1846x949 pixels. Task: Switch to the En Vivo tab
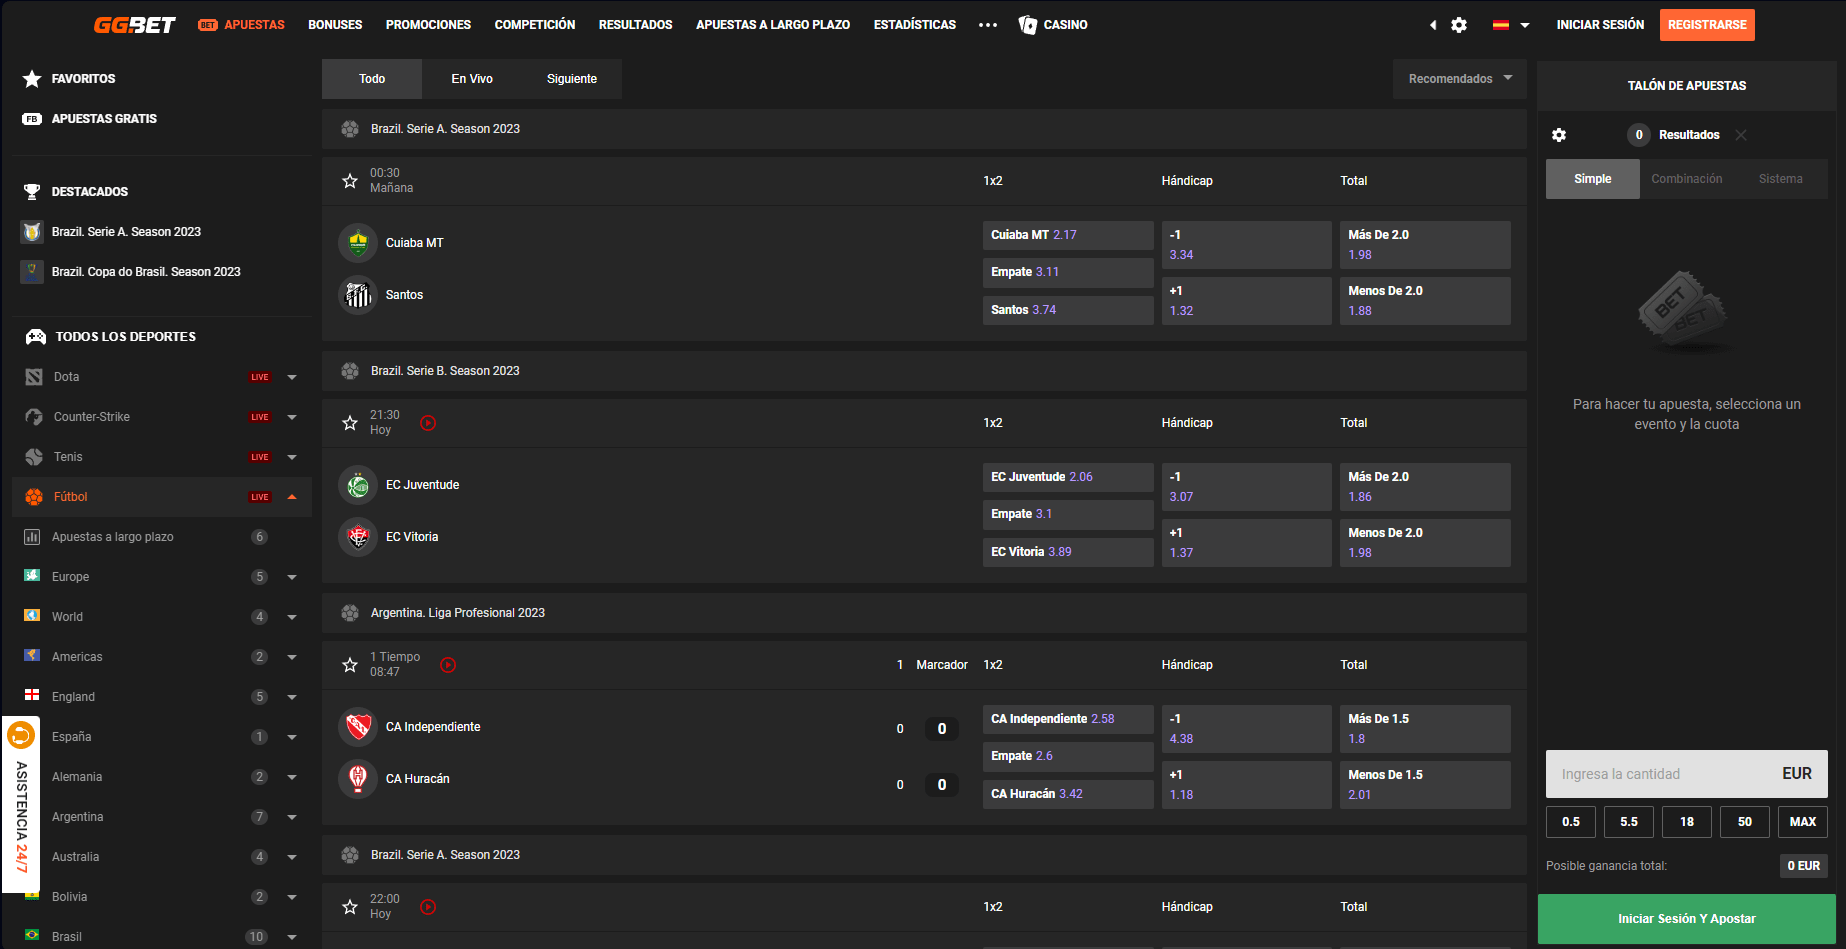pyautogui.click(x=472, y=79)
